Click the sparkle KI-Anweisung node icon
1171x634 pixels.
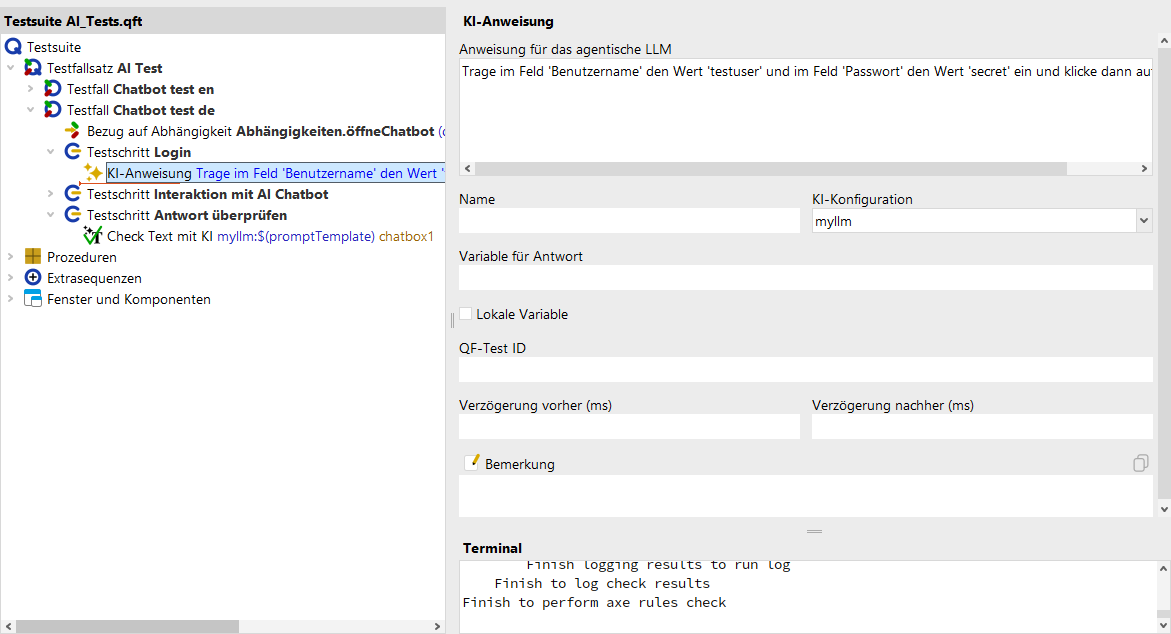[x=93, y=173]
